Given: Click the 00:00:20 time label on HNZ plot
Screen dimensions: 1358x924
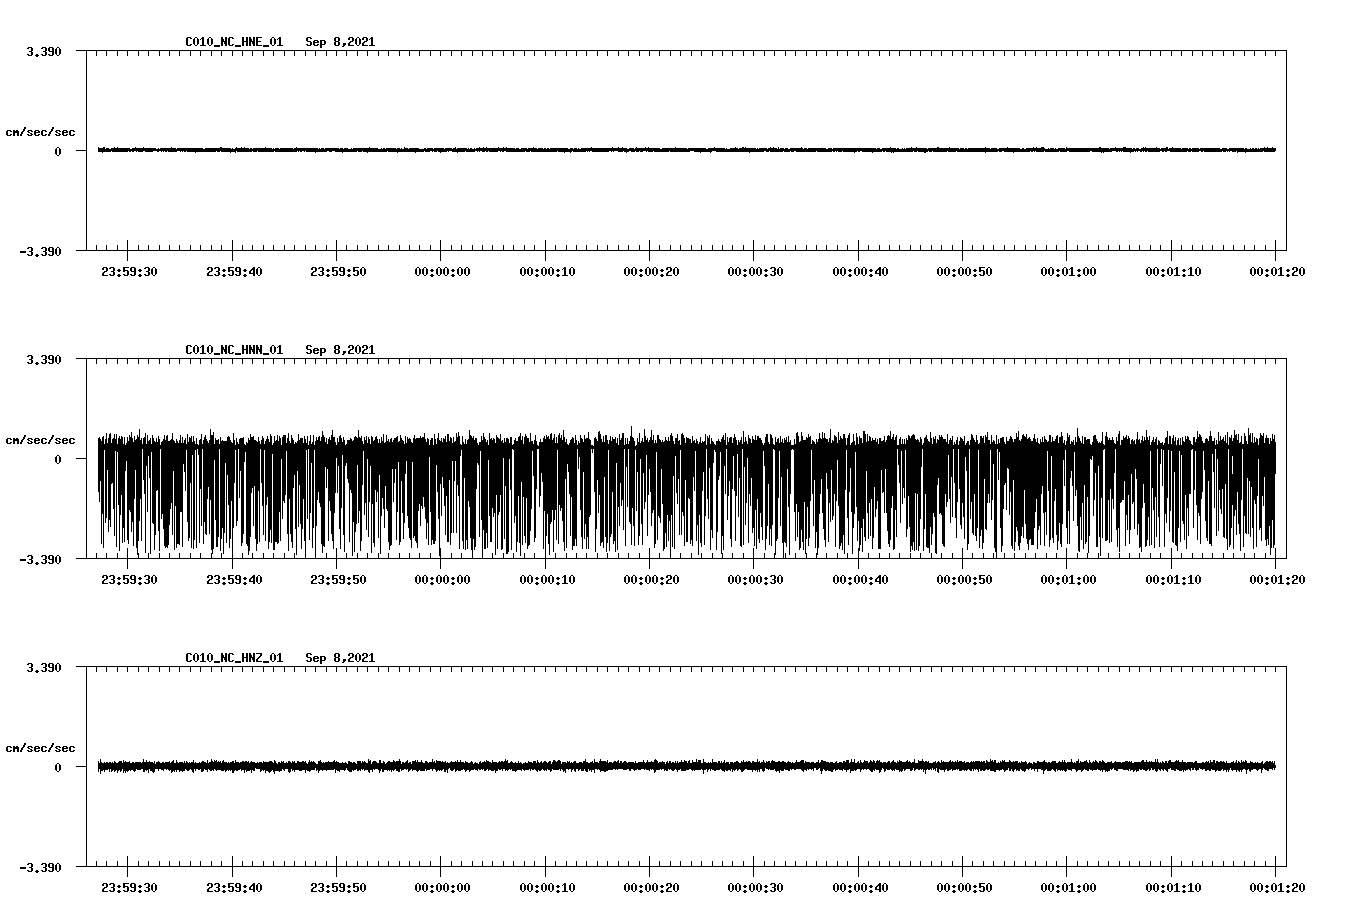Looking at the screenshot, I should (651, 887).
